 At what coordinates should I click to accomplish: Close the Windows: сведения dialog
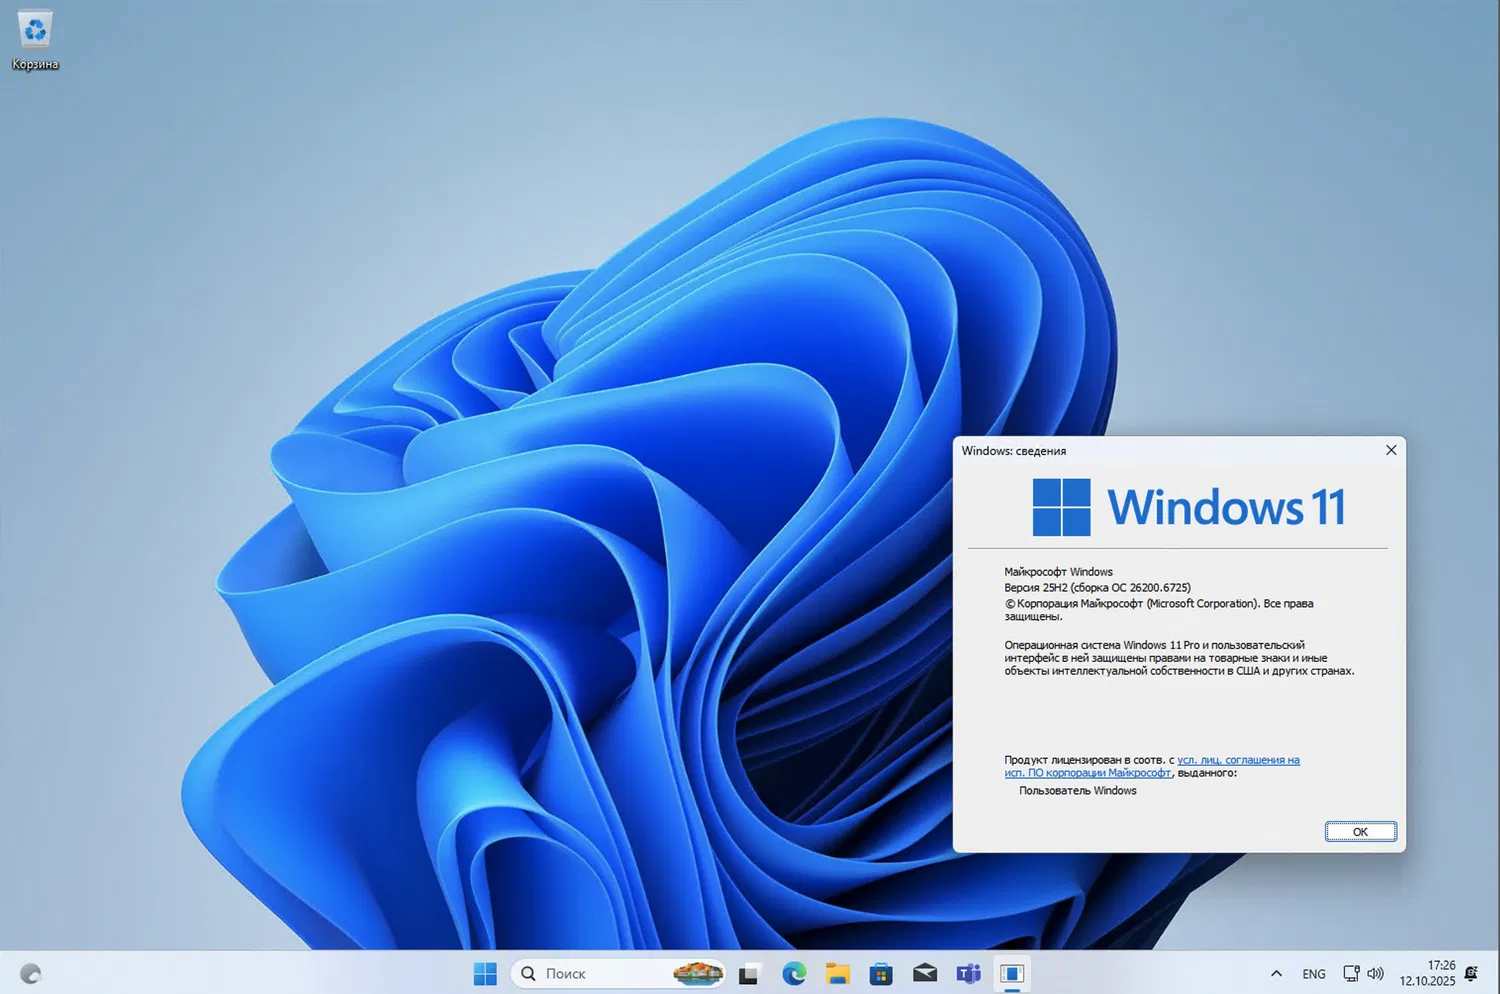(x=1391, y=450)
